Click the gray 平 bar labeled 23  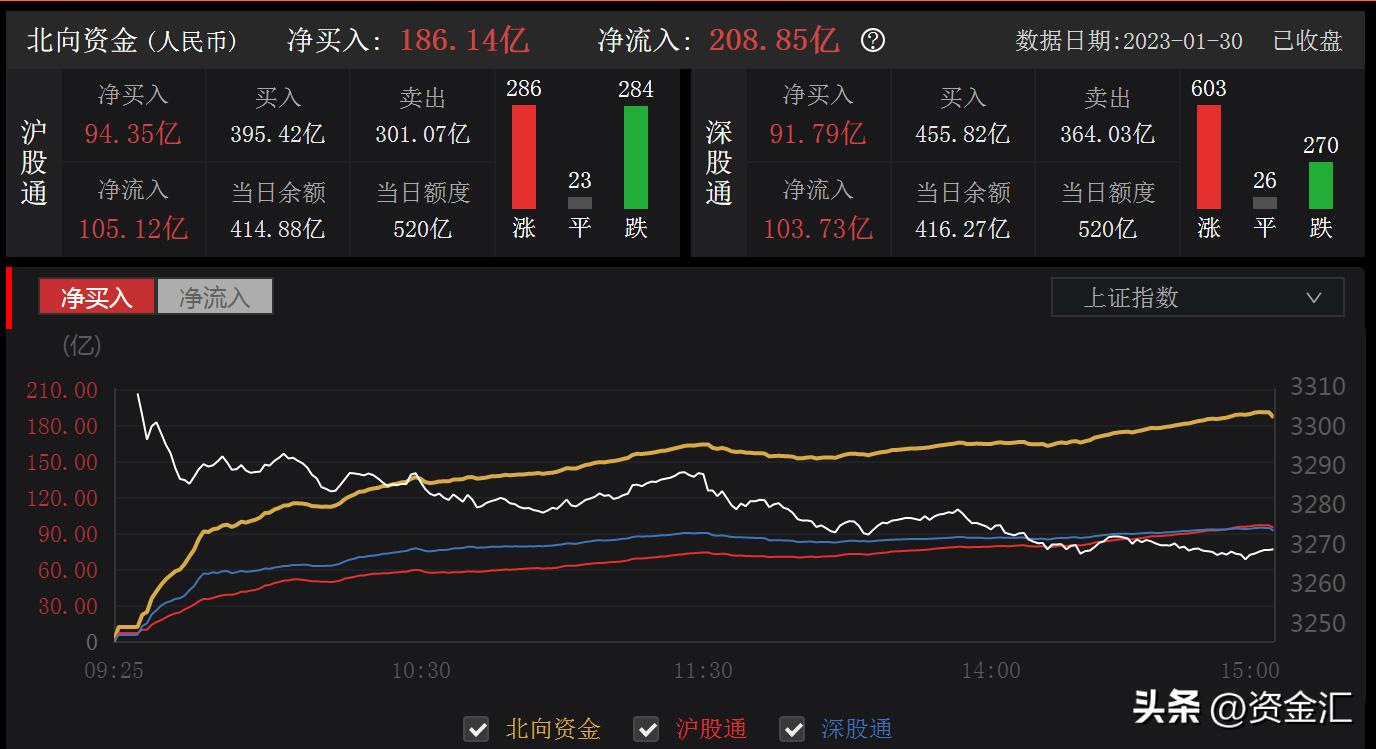[580, 203]
